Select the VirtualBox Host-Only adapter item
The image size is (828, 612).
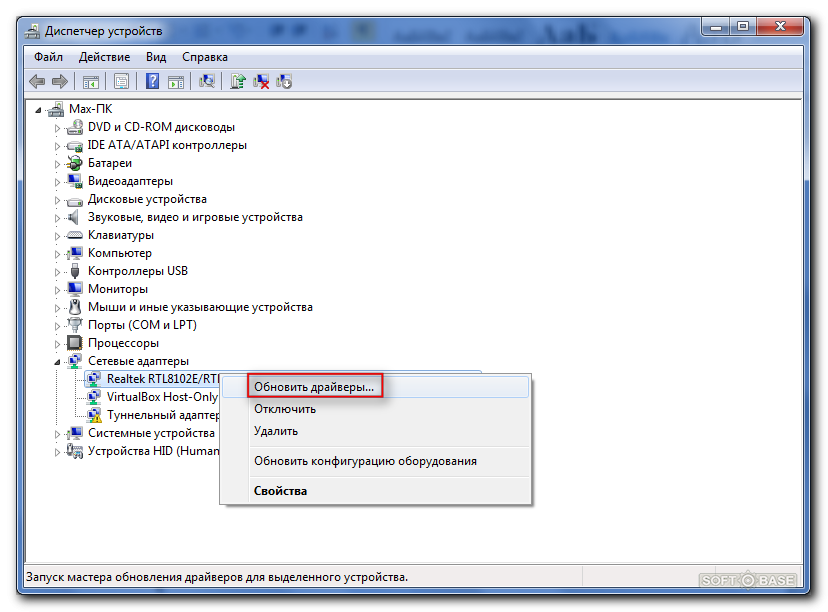pyautogui.click(x=162, y=397)
